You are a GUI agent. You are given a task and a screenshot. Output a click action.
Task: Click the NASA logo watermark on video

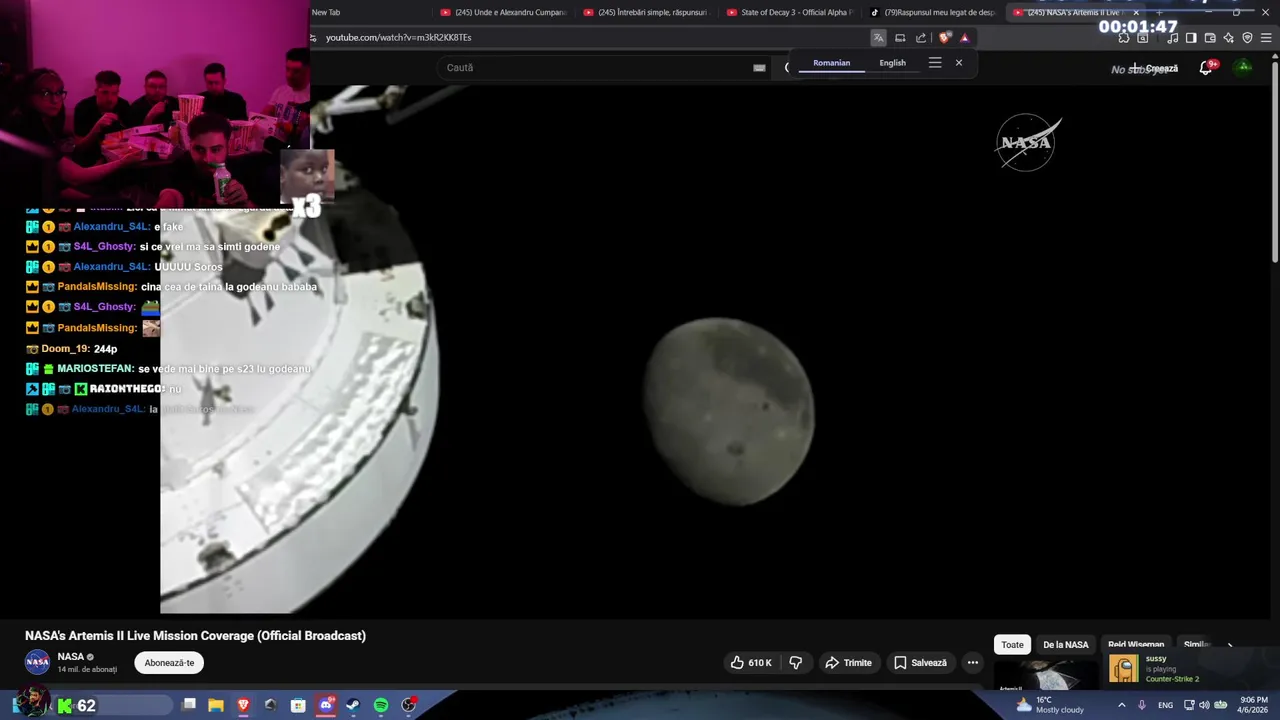[x=1028, y=143]
